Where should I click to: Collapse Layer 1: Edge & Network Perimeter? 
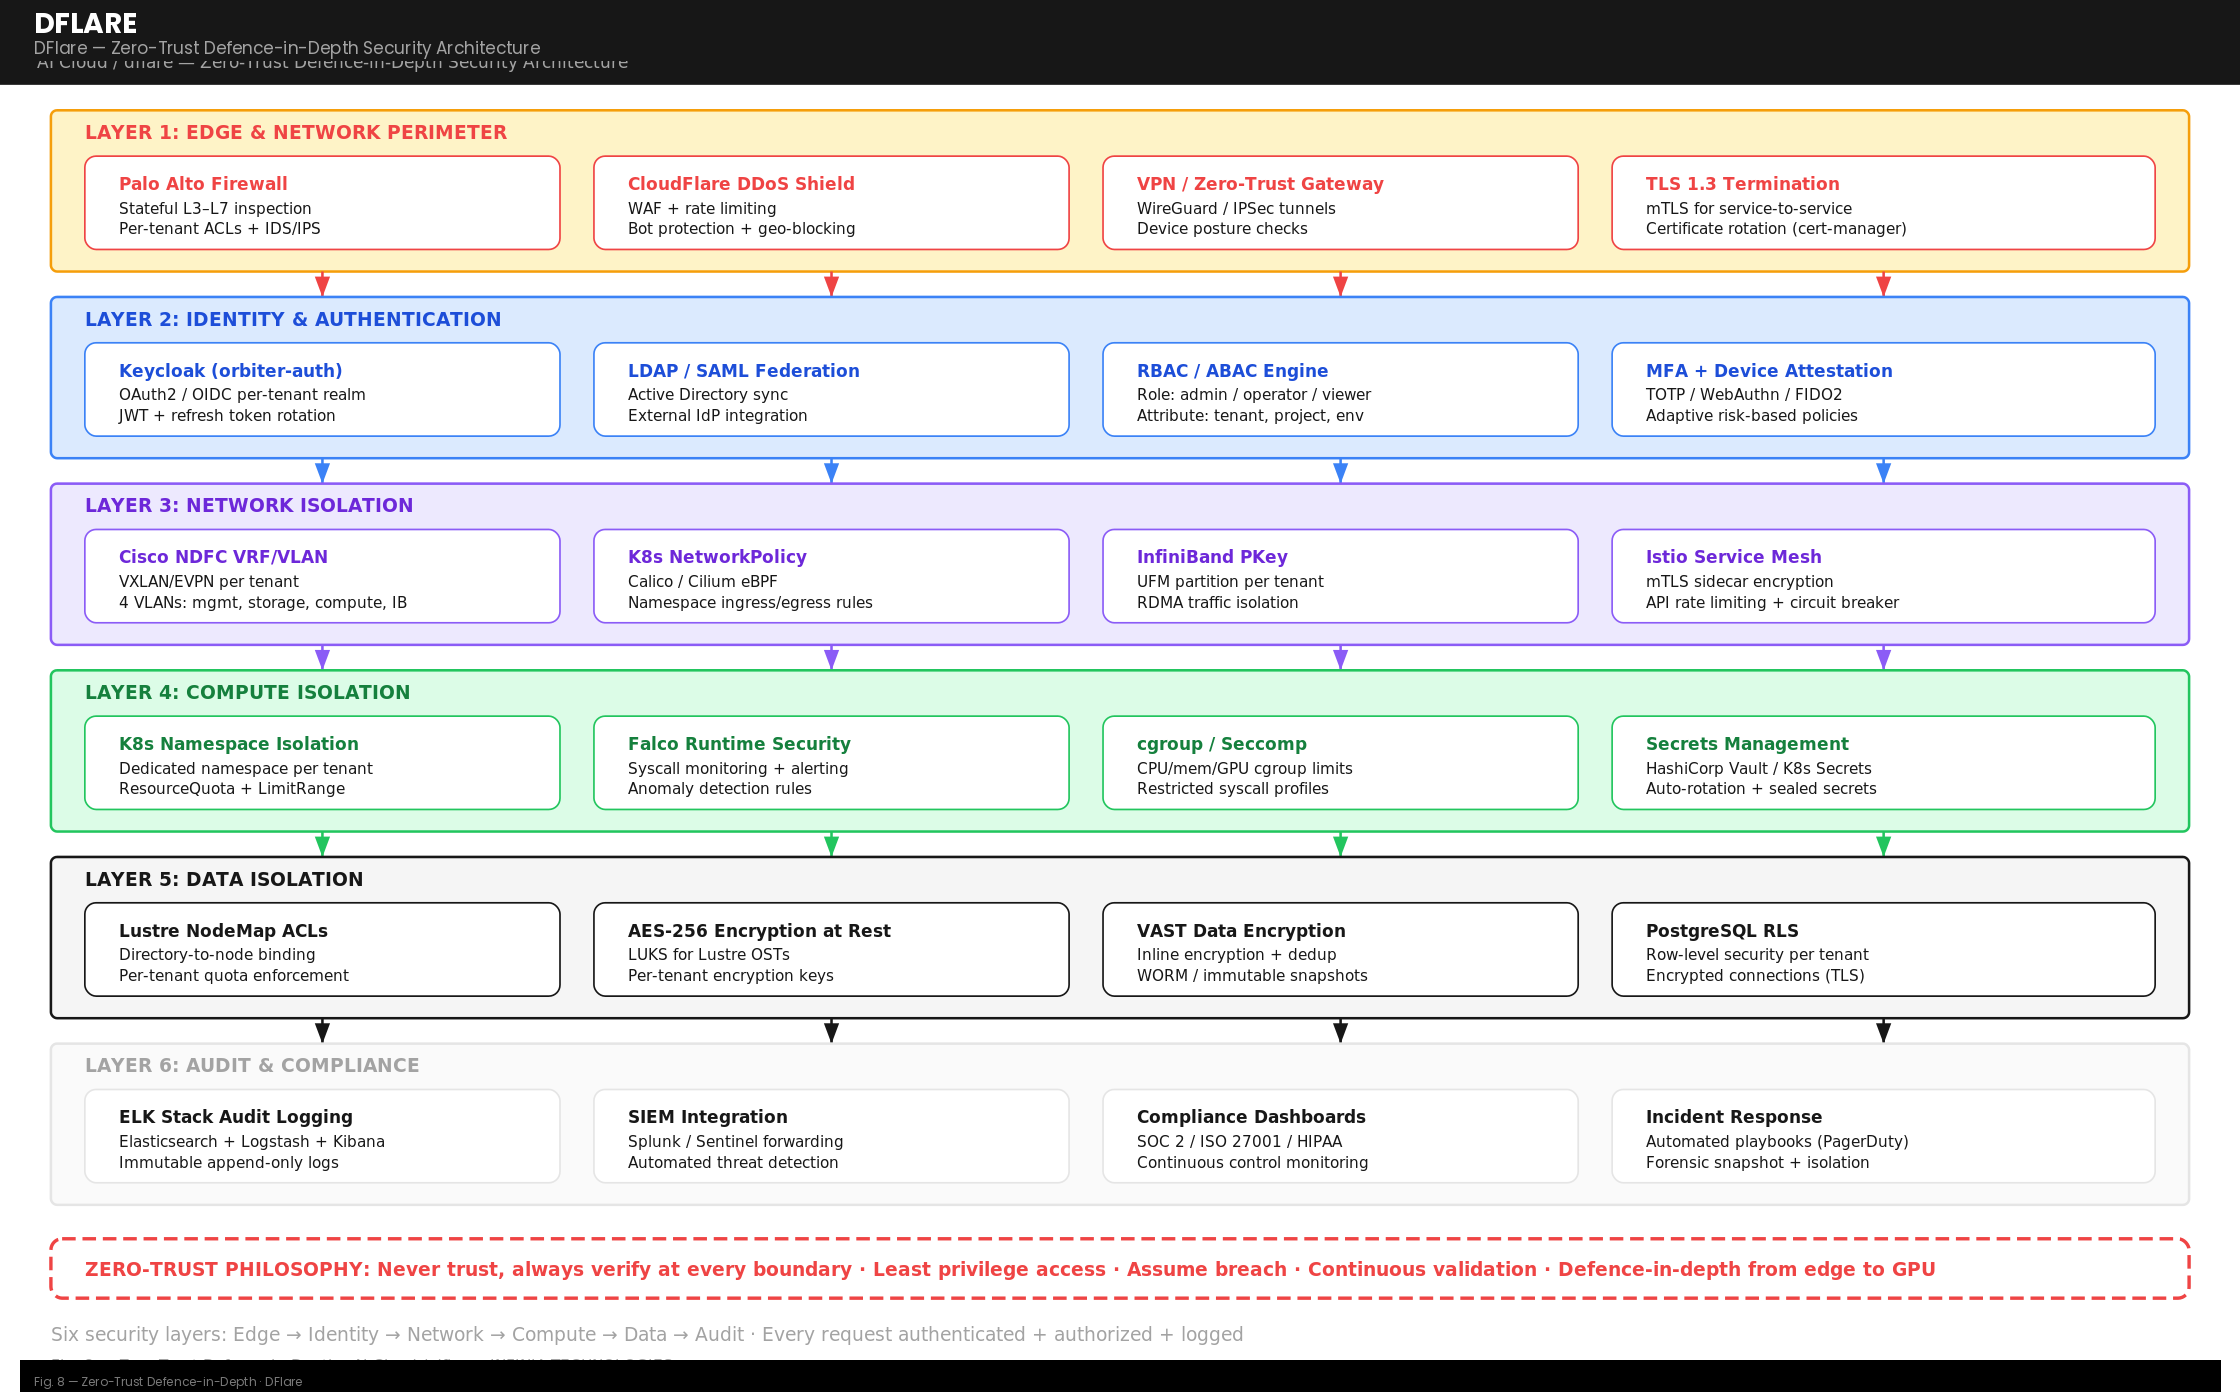pyautogui.click(x=296, y=131)
